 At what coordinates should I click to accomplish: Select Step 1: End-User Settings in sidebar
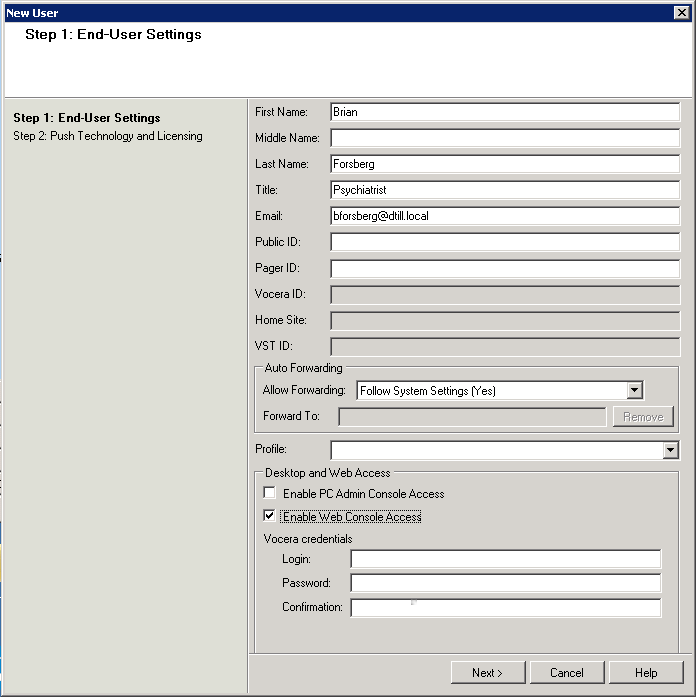coord(87,118)
